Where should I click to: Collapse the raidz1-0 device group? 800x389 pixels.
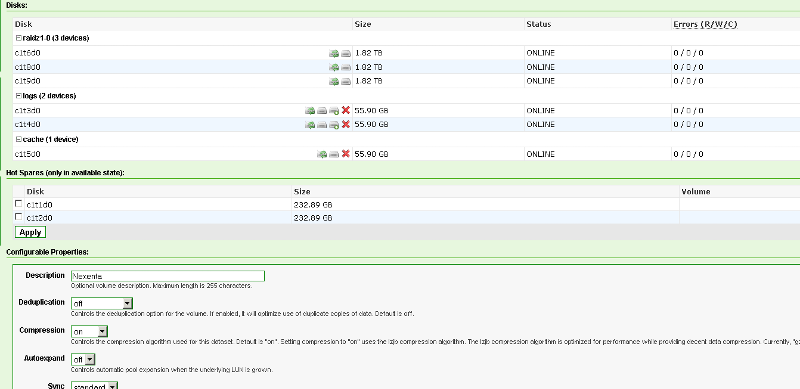tap(19, 38)
